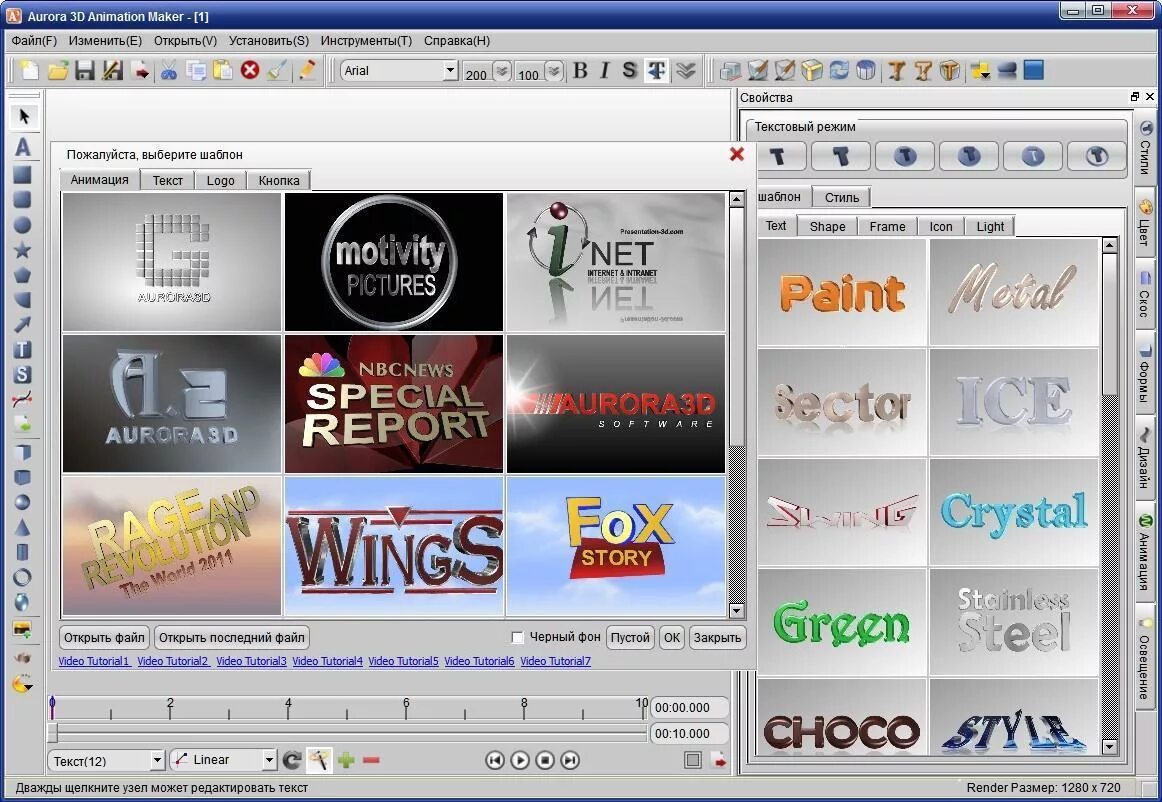Image resolution: width=1162 pixels, height=802 pixels.
Task: Click the export icon right of timeline controls
Action: (x=718, y=760)
